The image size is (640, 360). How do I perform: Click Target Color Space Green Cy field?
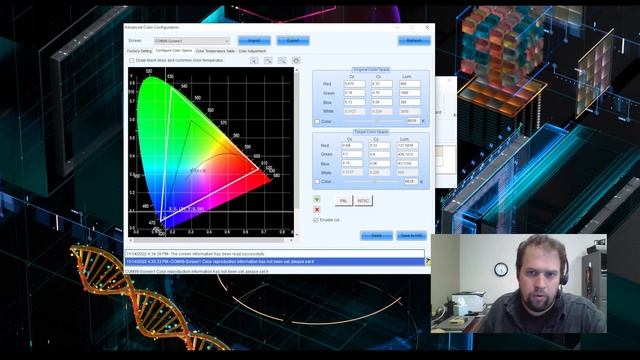tap(379, 154)
